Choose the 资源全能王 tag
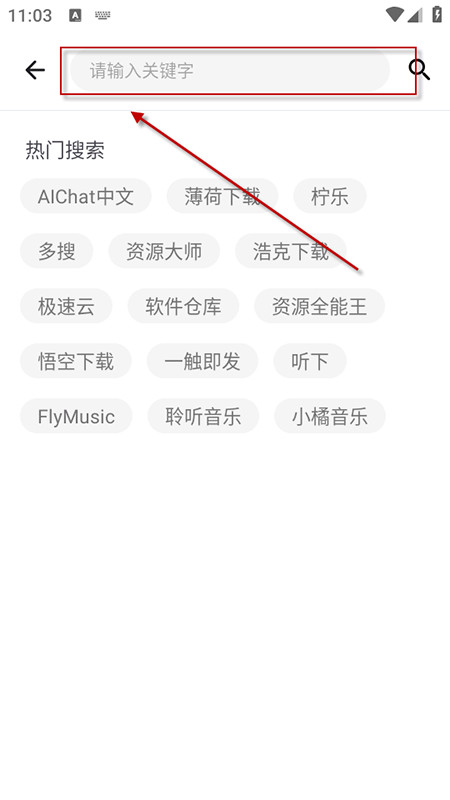Image resolution: width=450 pixels, height=800 pixels. click(x=319, y=306)
